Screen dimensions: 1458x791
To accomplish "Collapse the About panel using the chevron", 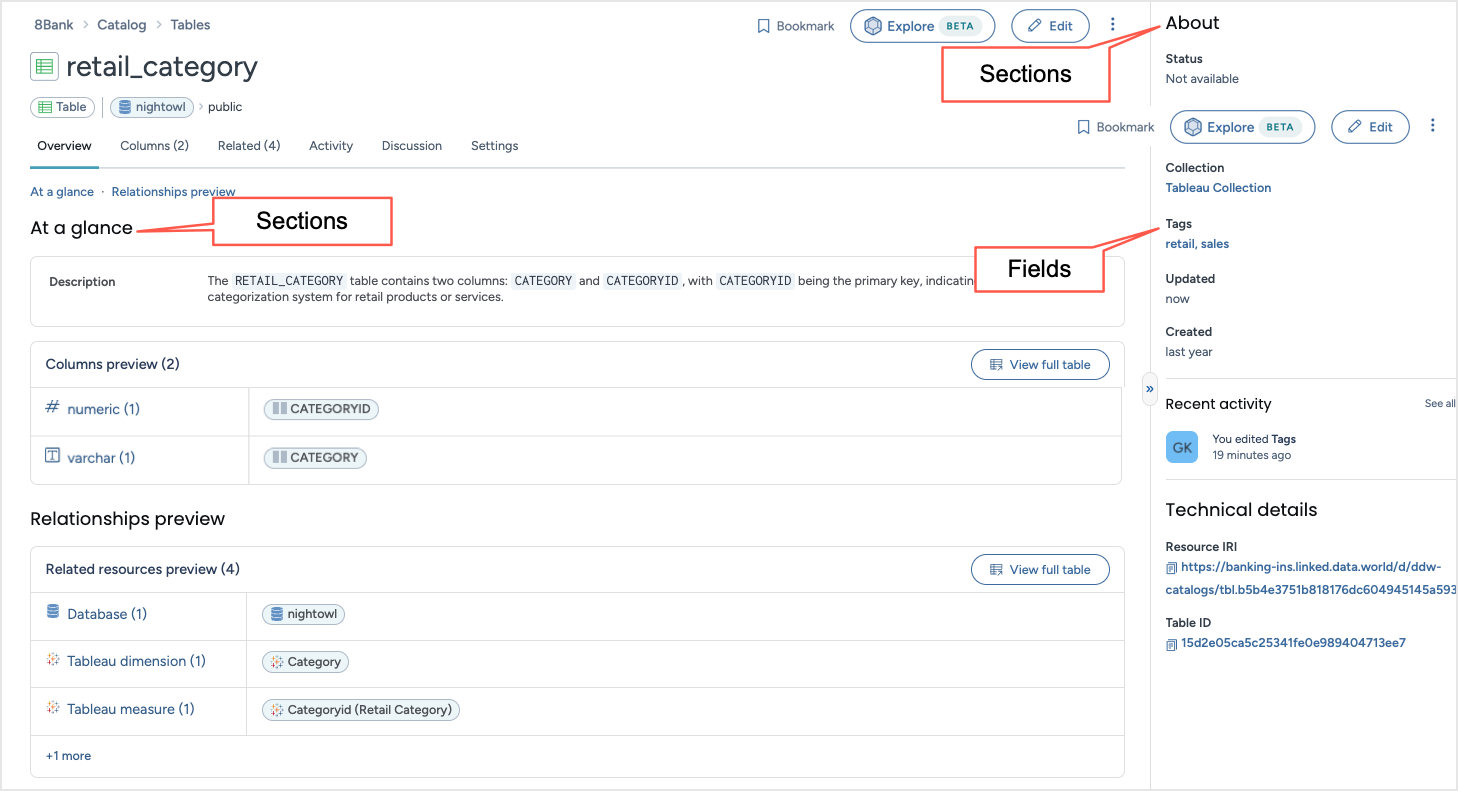I will pos(1148,389).
